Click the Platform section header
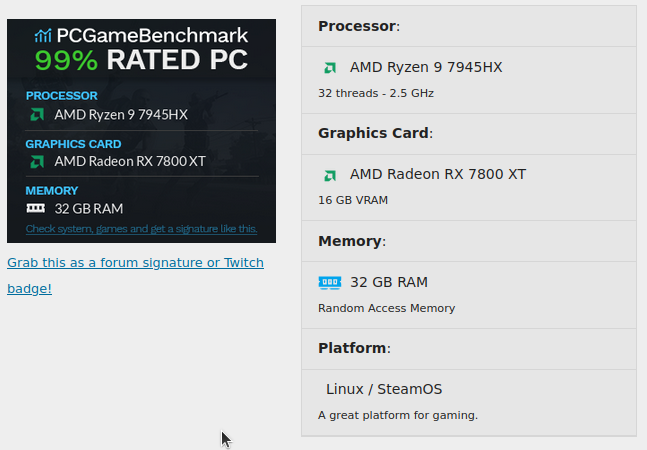 (x=354, y=348)
